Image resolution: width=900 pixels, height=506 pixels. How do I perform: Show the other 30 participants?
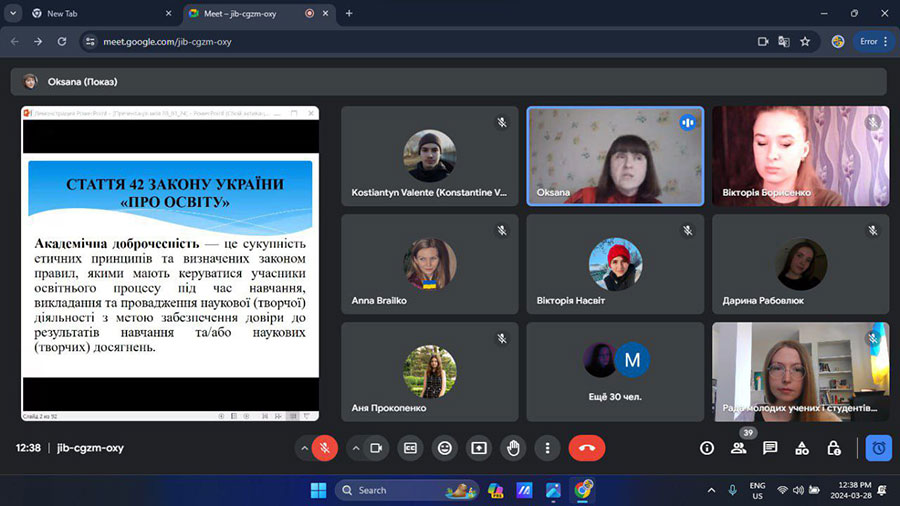pos(615,372)
